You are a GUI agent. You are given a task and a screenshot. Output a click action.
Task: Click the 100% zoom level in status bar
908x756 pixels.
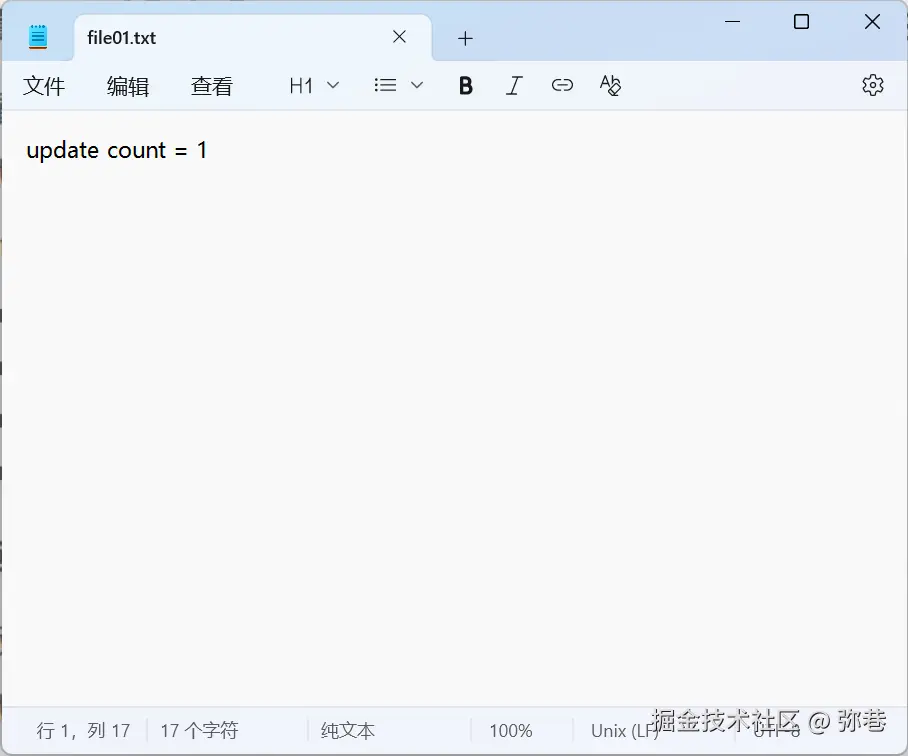510,731
